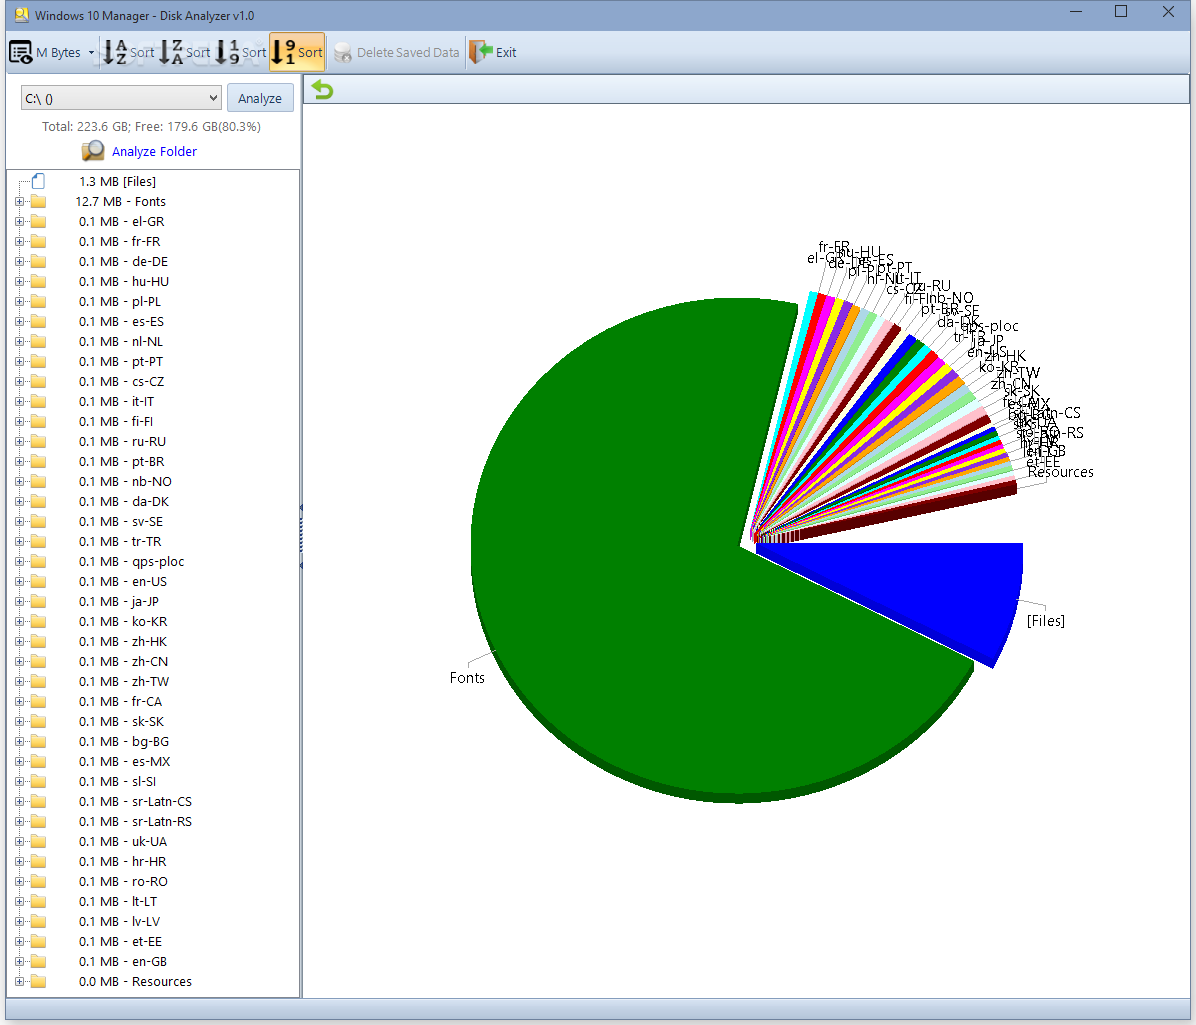
Task: Click the de-DE folder icon
Action: [x=38, y=262]
